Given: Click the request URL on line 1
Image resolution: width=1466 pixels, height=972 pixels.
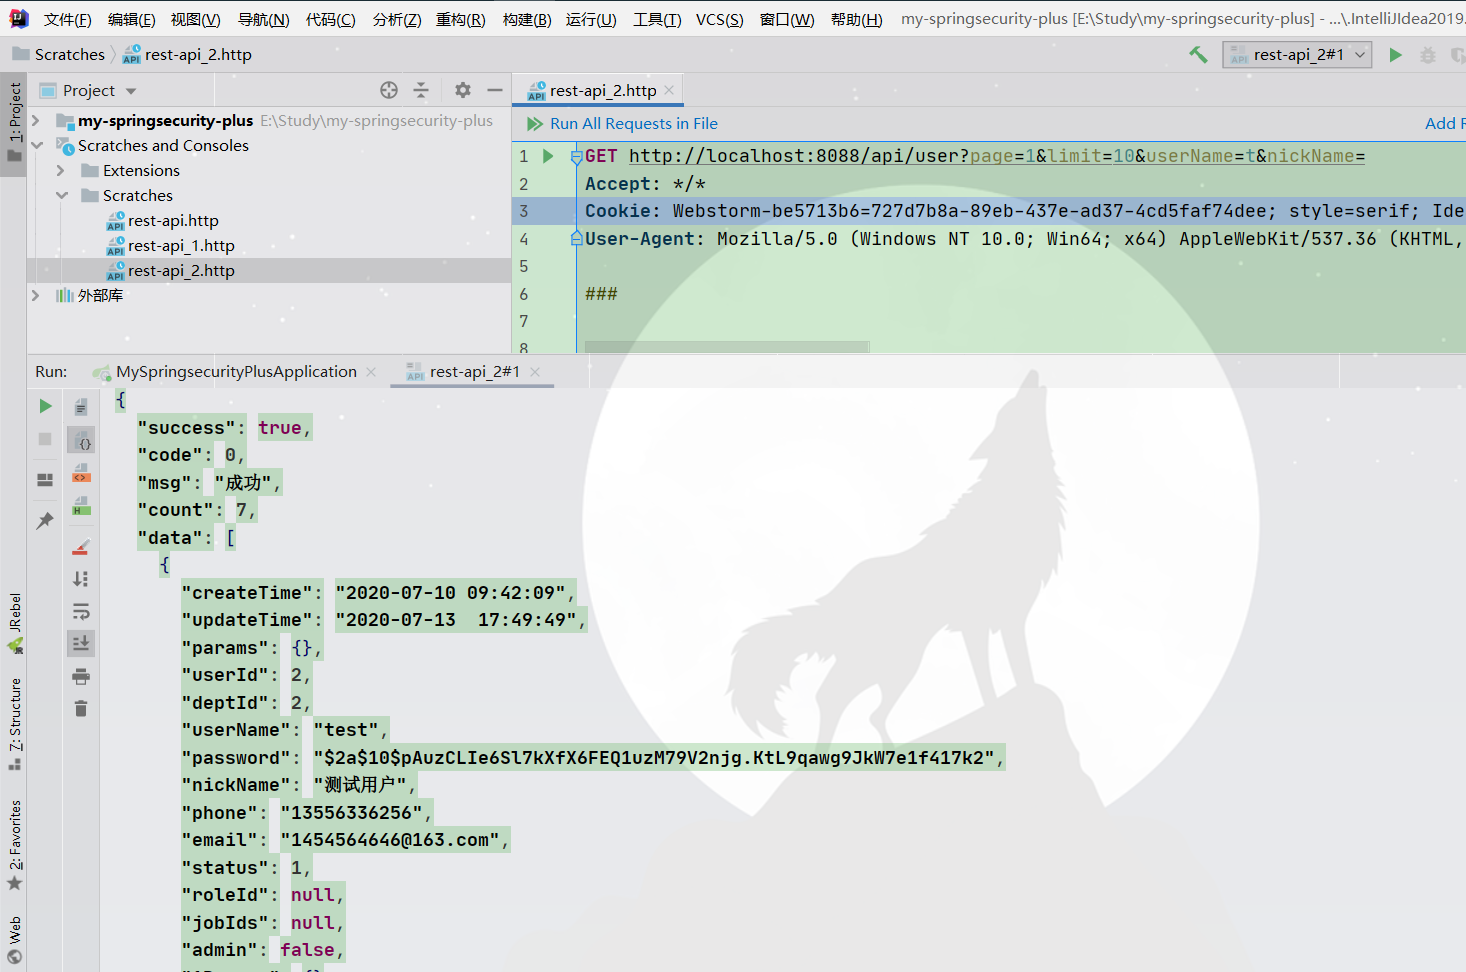Looking at the screenshot, I should tap(997, 156).
